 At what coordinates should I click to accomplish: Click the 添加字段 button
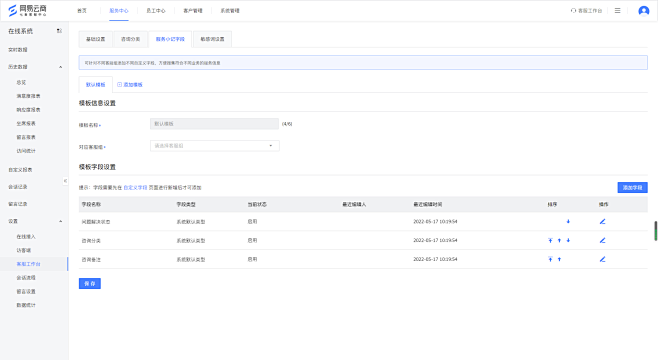(x=632, y=188)
